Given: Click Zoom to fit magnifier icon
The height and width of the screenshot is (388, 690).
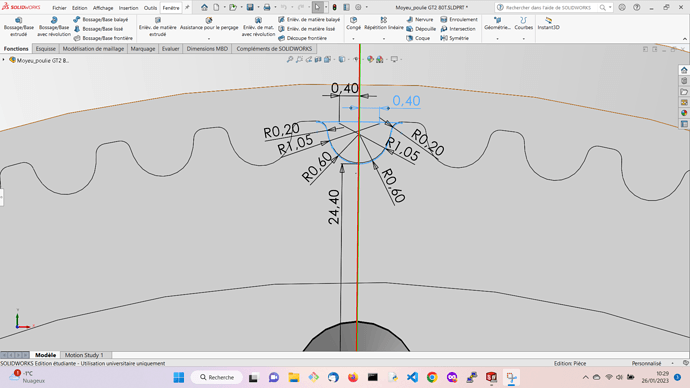Looking at the screenshot, I should [290, 59].
